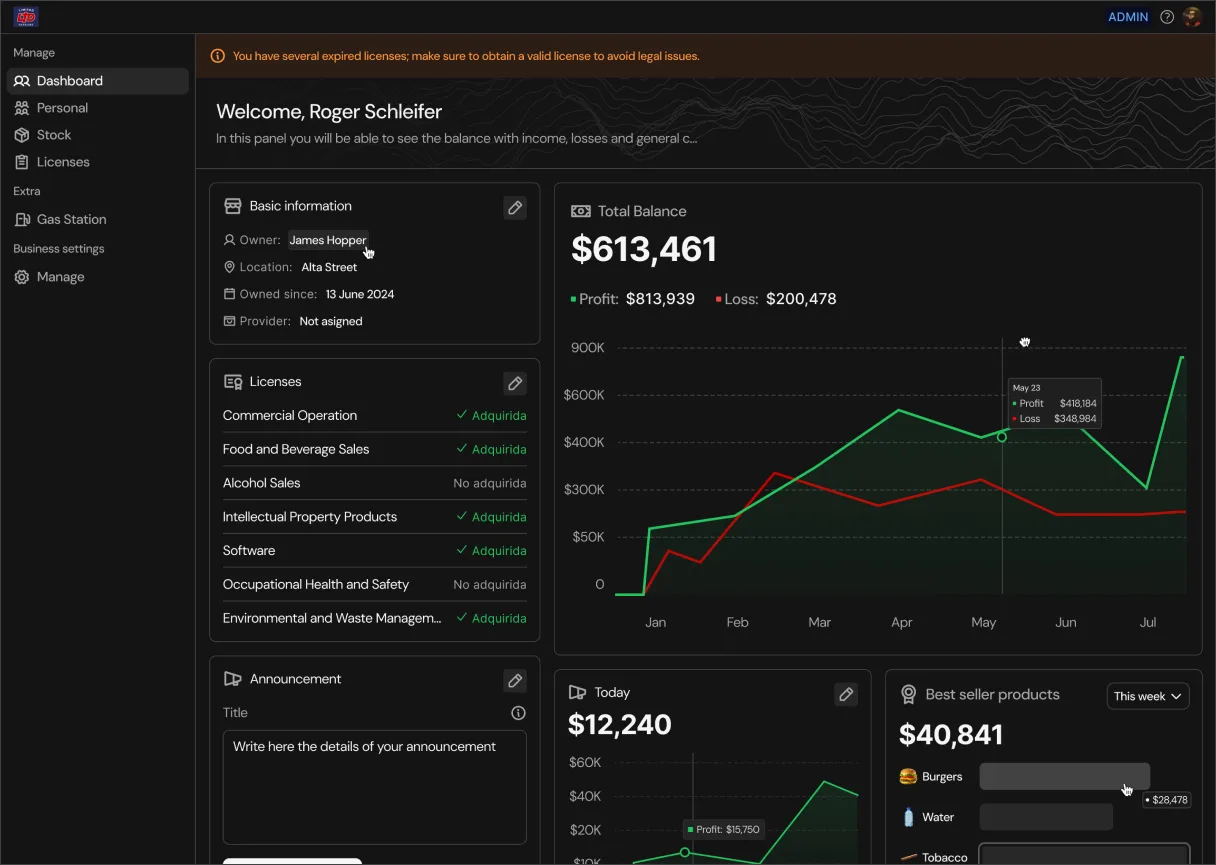The width and height of the screenshot is (1216, 865).
Task: Click the Software license row
Action: point(374,551)
